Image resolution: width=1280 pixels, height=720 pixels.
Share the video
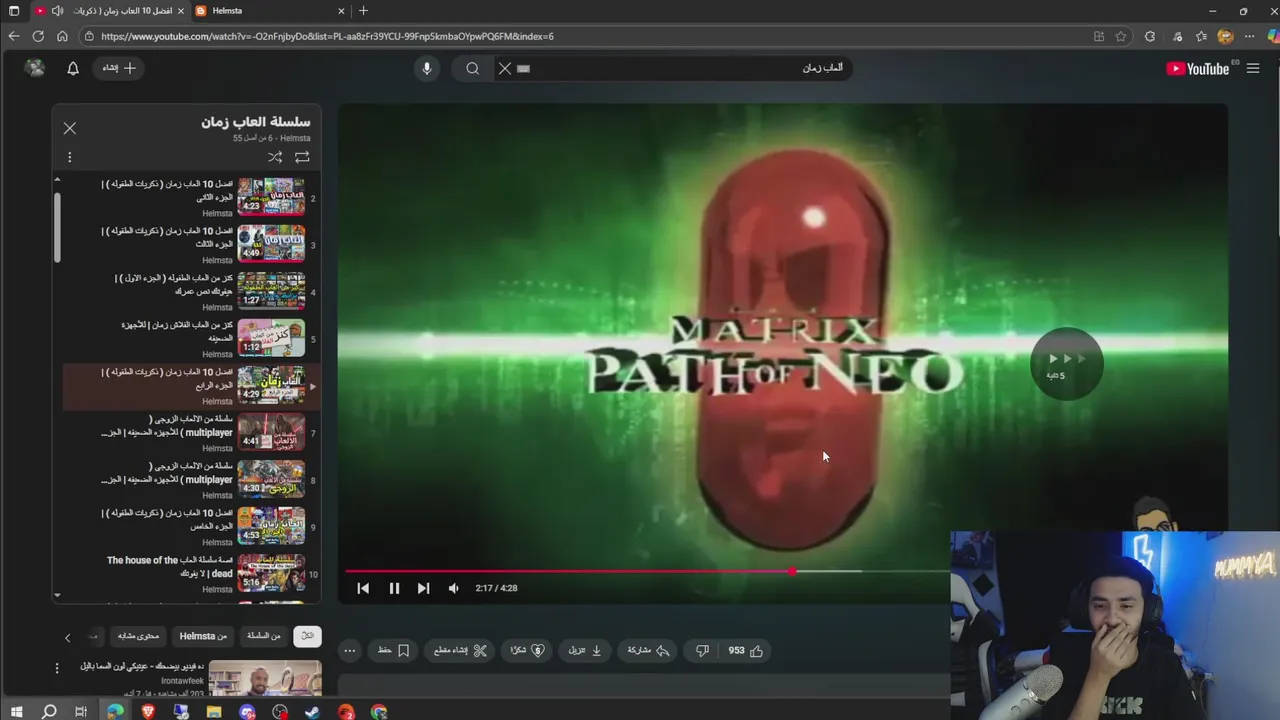[x=648, y=650]
